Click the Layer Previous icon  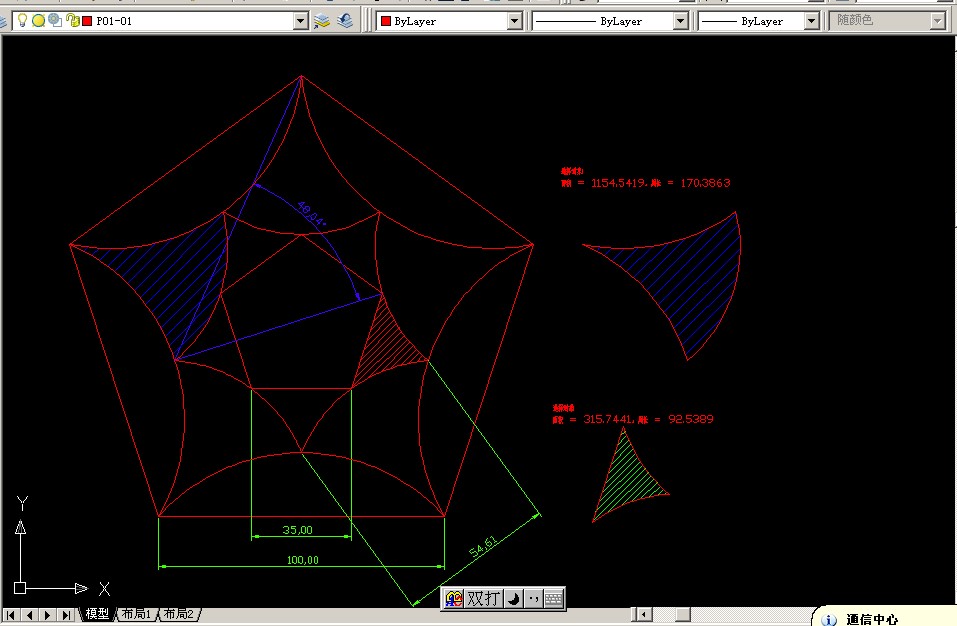click(345, 21)
